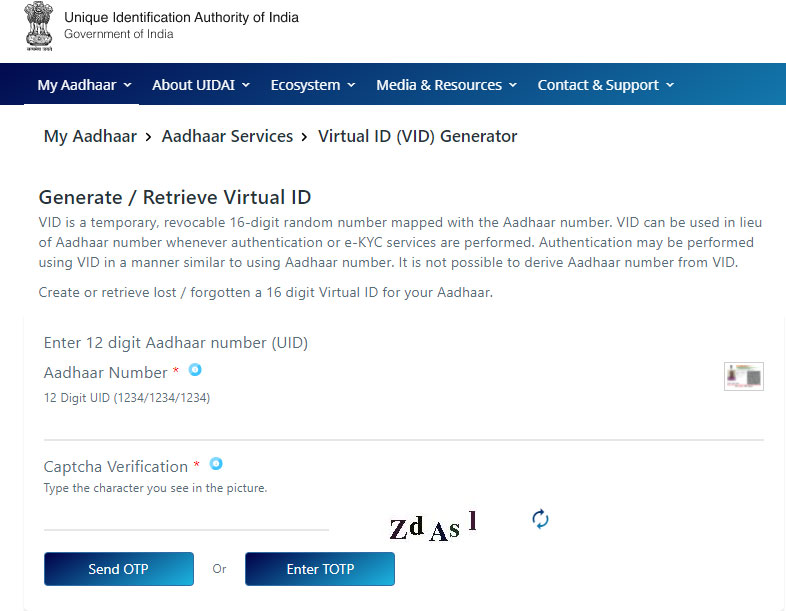Image resolution: width=786 pixels, height=611 pixels.
Task: Go to Aadhaar Services breadcrumb link
Action: tap(227, 136)
